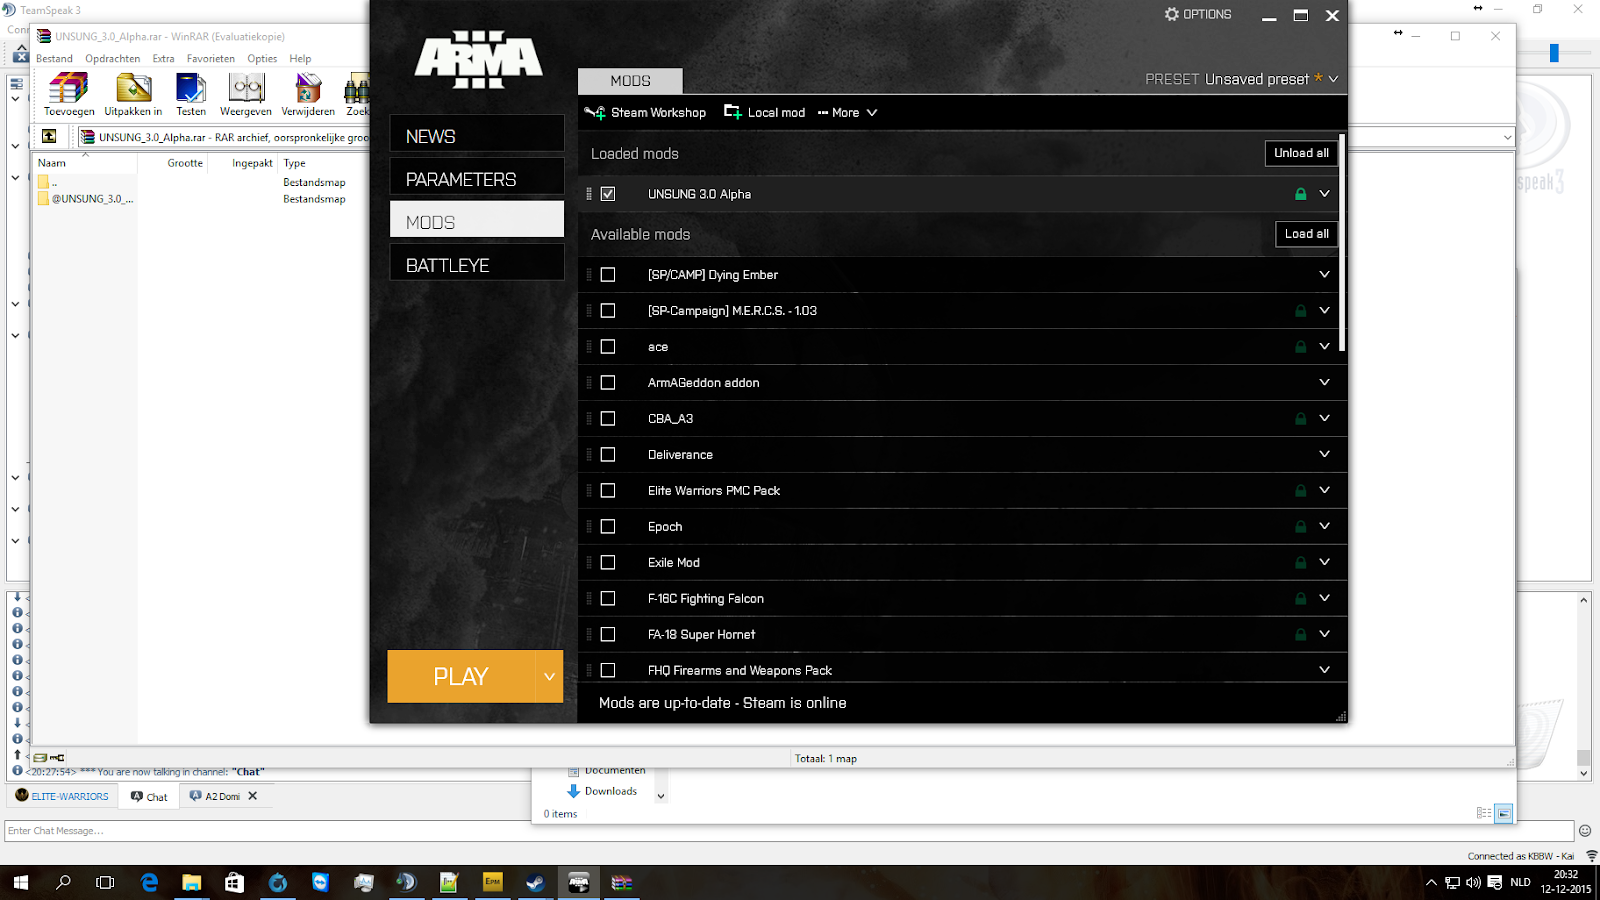Tick the ArmAGeddon addon checkbox

tap(608, 383)
